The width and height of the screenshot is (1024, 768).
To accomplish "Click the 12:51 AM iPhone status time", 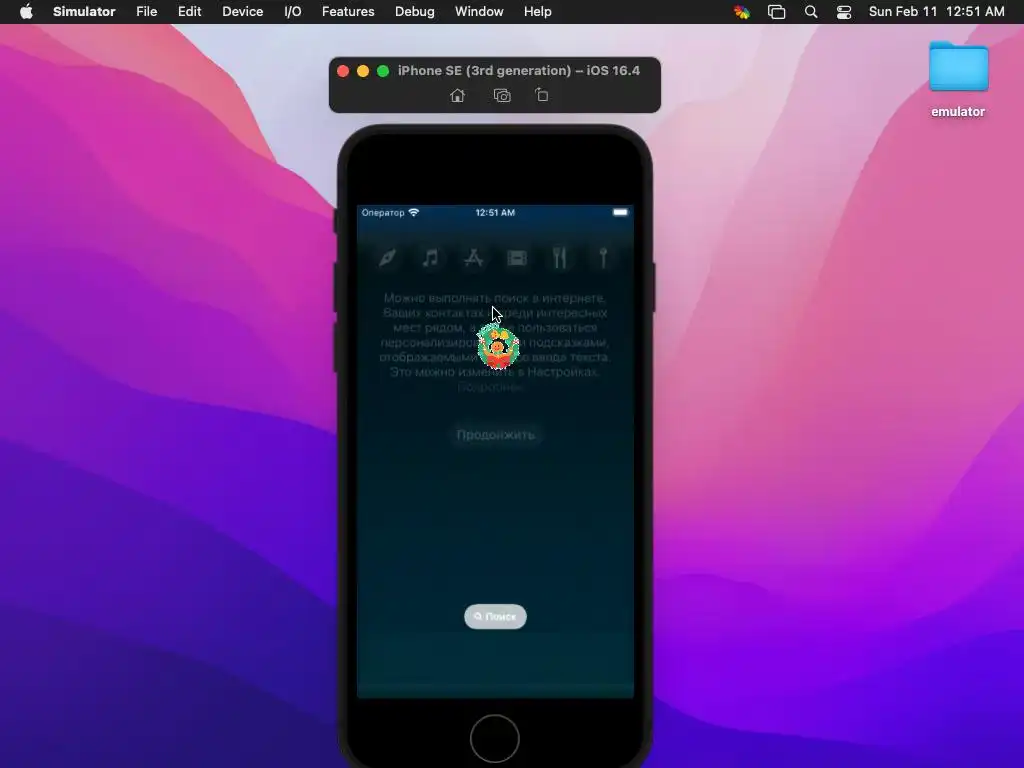I will [495, 212].
